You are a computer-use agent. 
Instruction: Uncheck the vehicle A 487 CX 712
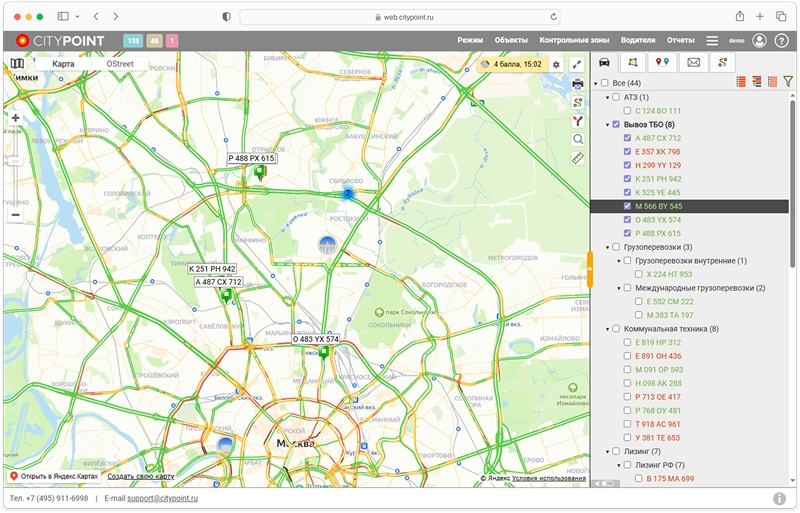(627, 138)
